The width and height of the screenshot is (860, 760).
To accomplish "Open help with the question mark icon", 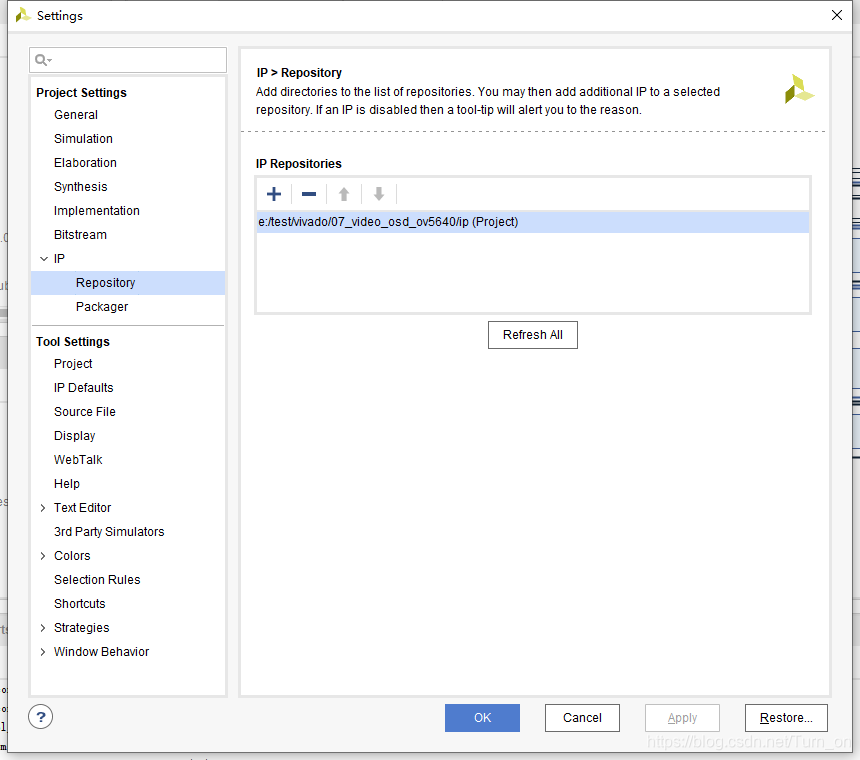I will coord(41,717).
